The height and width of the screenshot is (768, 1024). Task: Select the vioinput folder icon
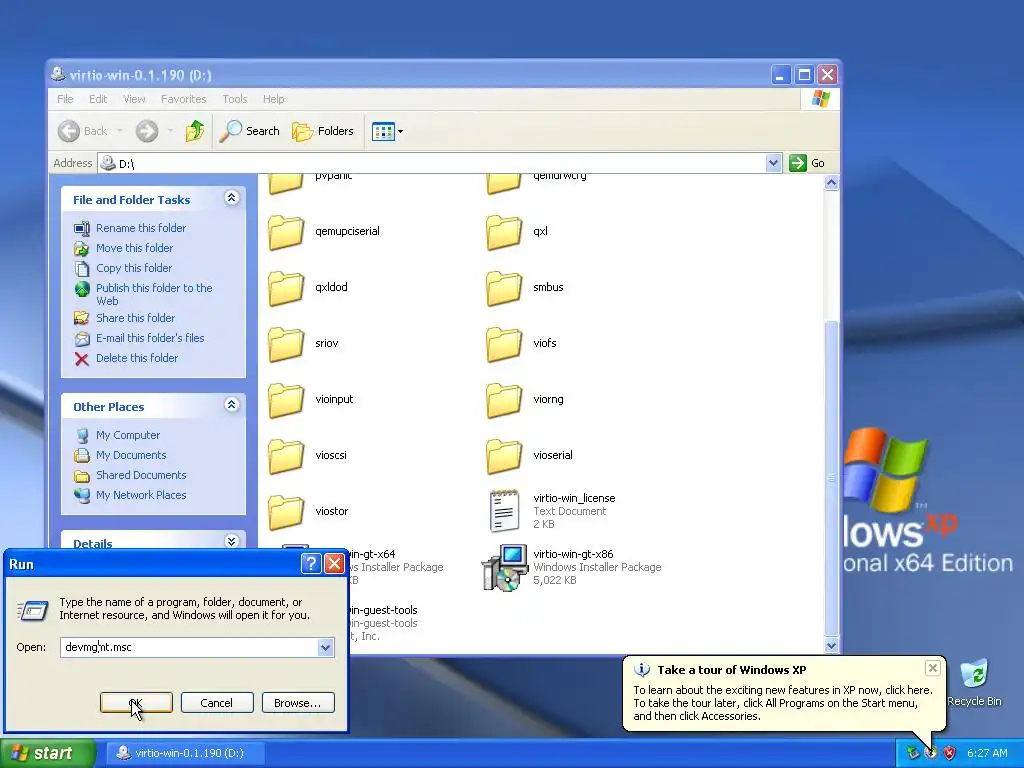(x=286, y=400)
